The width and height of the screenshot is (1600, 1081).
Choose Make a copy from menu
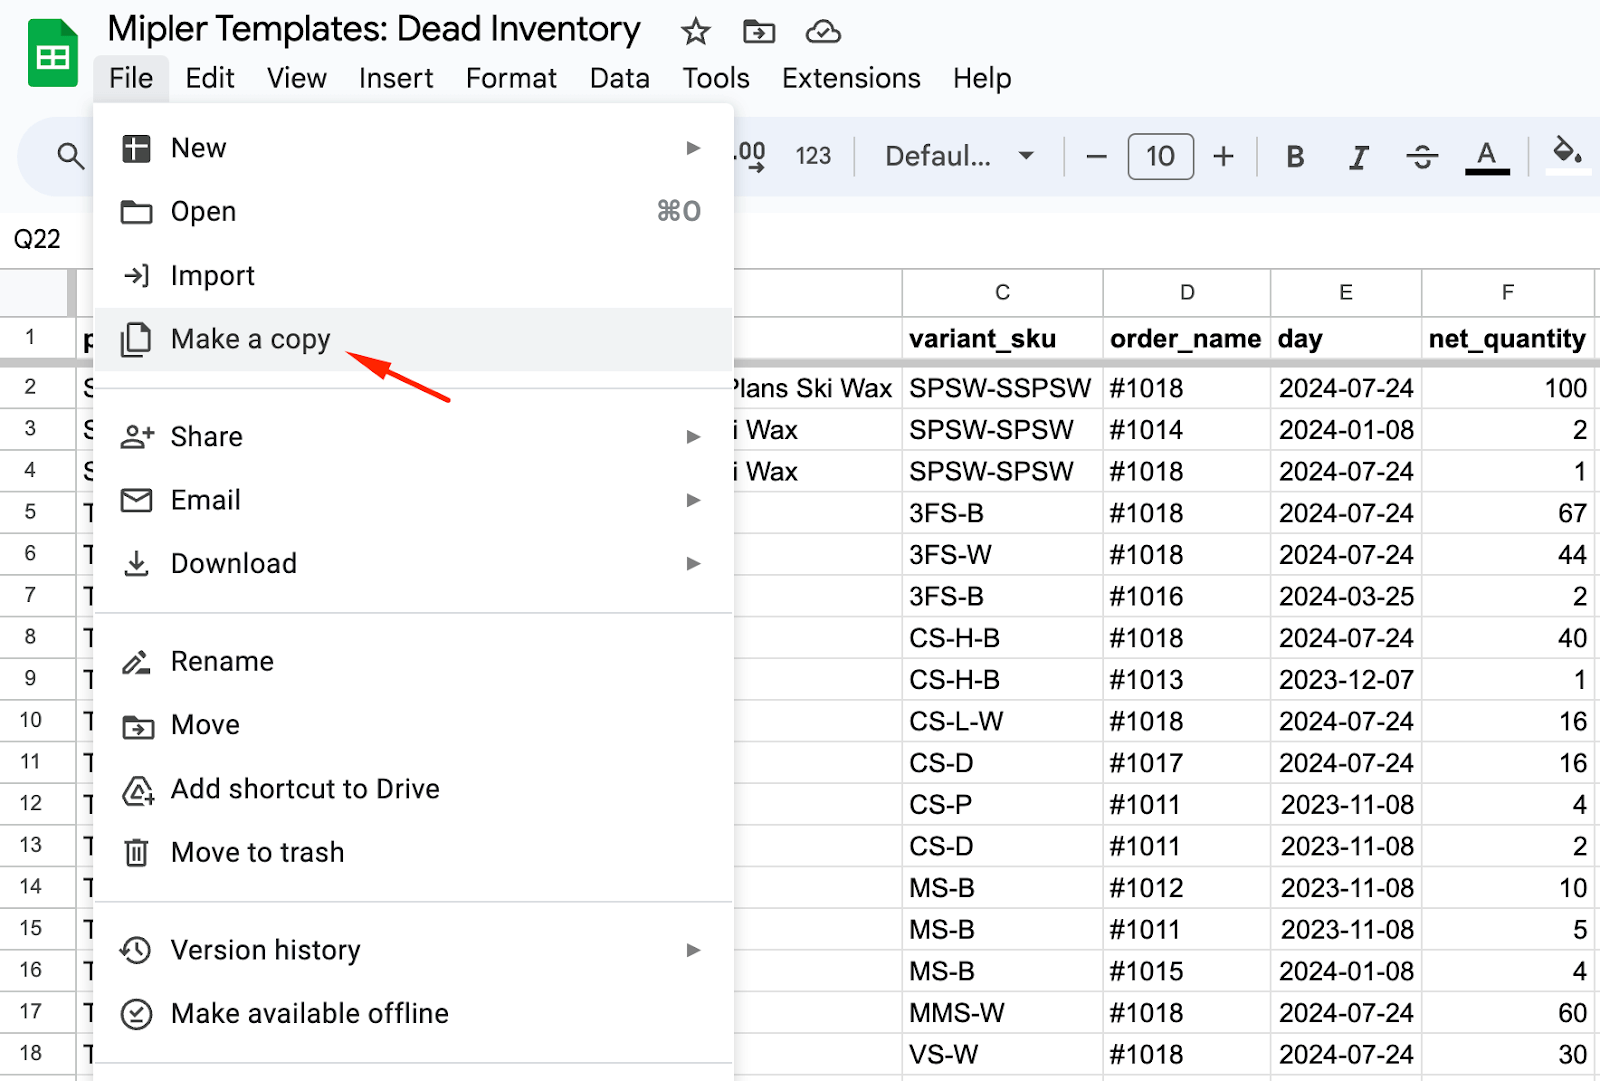(250, 340)
